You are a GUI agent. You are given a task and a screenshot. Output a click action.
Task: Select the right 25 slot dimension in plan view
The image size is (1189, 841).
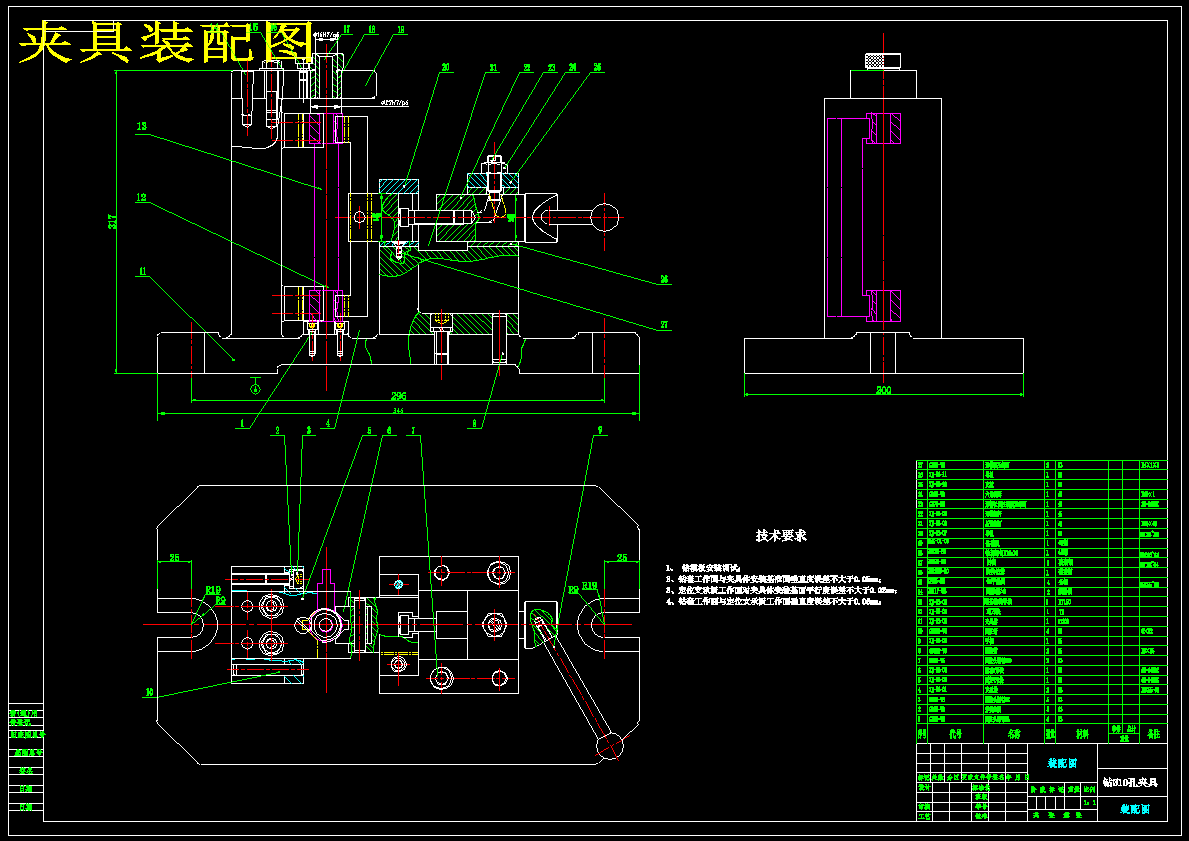click(x=622, y=557)
